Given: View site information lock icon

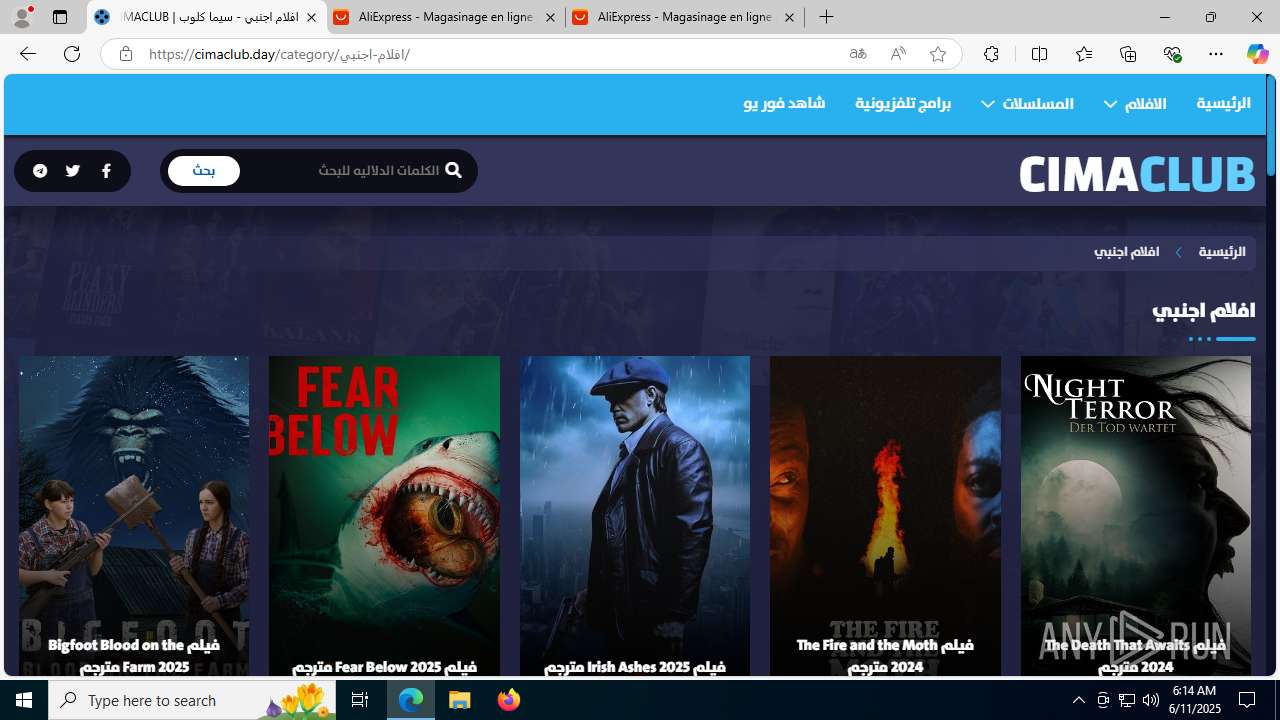Looking at the screenshot, I should tap(125, 54).
